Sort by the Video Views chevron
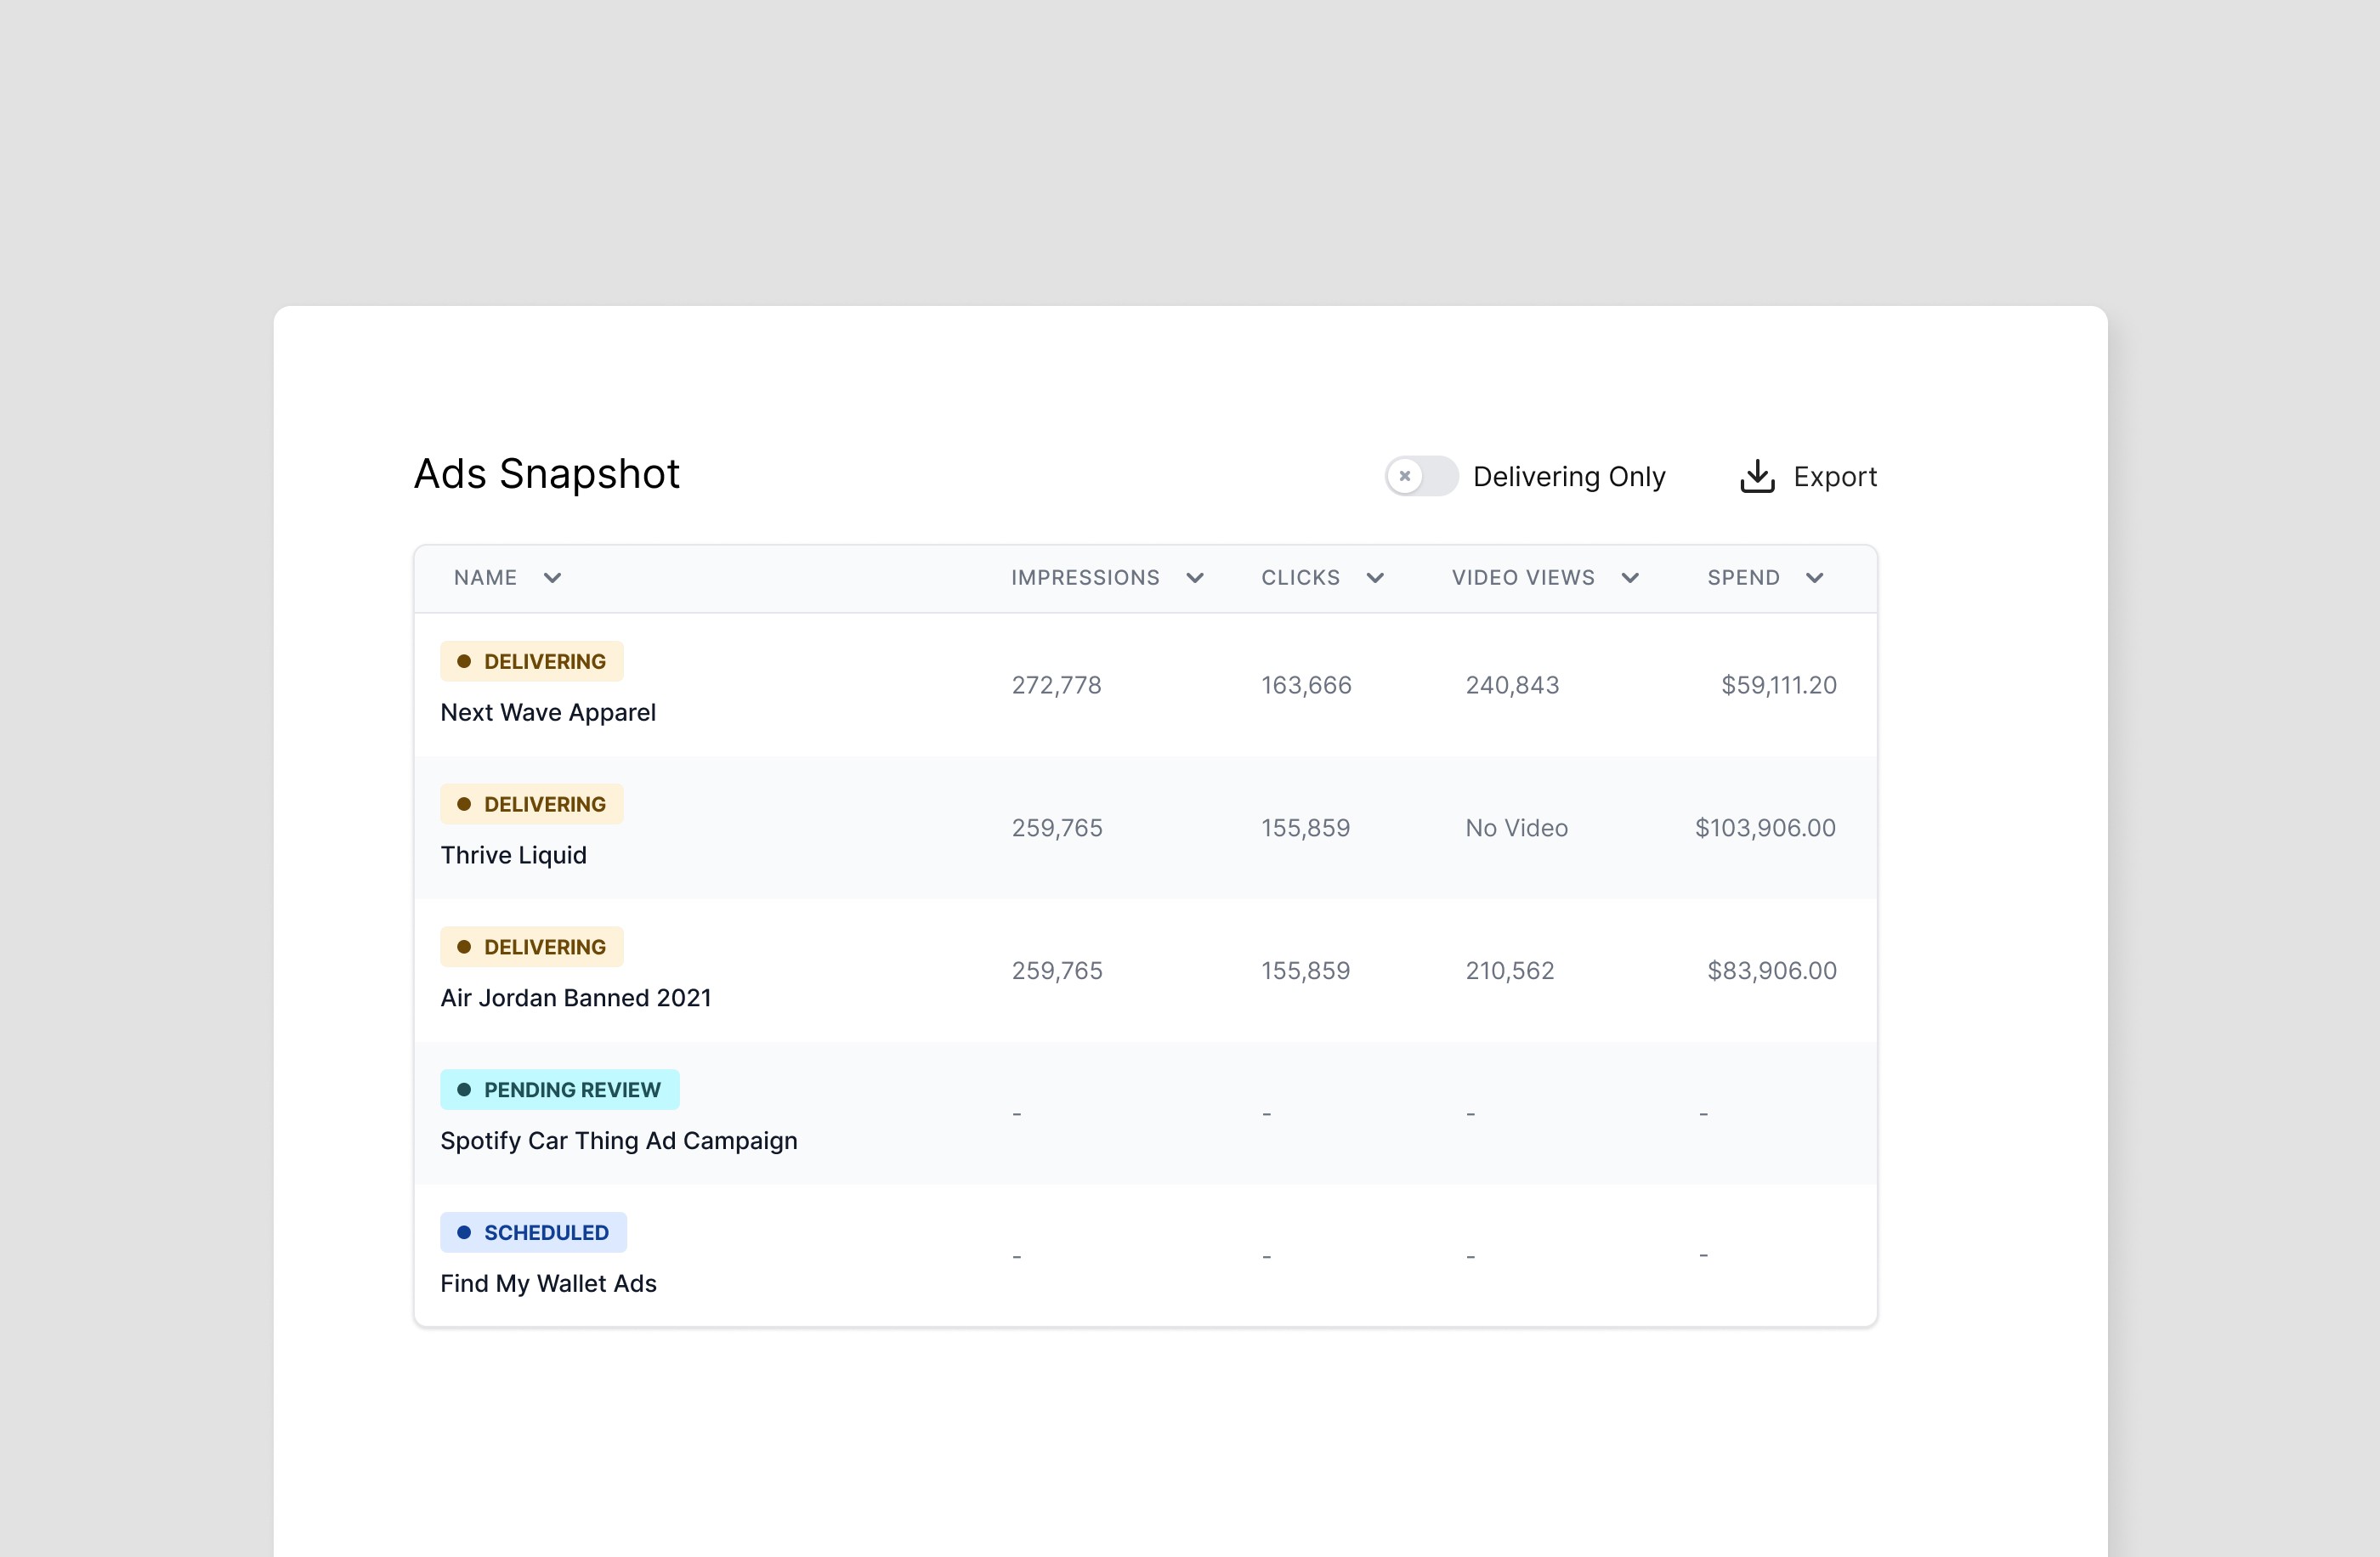The width and height of the screenshot is (2380, 1557). coord(1629,578)
